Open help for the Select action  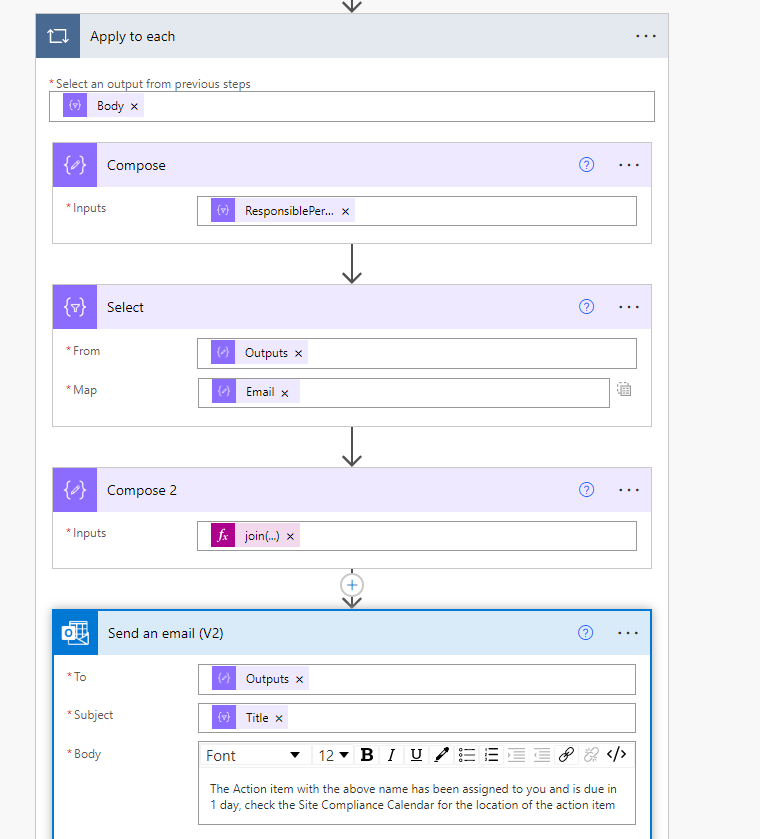click(587, 307)
